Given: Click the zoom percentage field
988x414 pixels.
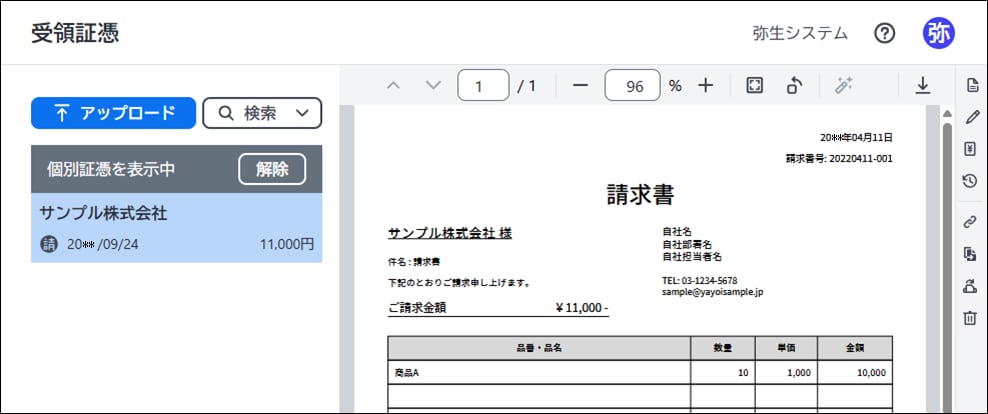Looking at the screenshot, I should coord(633,86).
